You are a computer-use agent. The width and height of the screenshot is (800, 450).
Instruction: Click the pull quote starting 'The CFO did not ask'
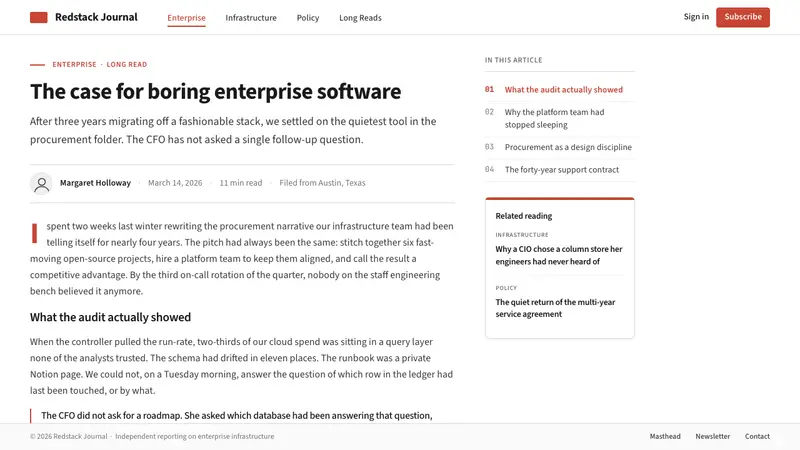pos(237,416)
